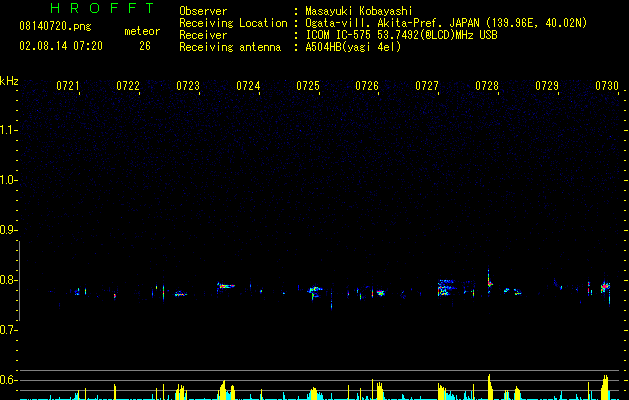The height and width of the screenshot is (400, 629).
Task: Click the 0727 time marker
Action: (427, 86)
